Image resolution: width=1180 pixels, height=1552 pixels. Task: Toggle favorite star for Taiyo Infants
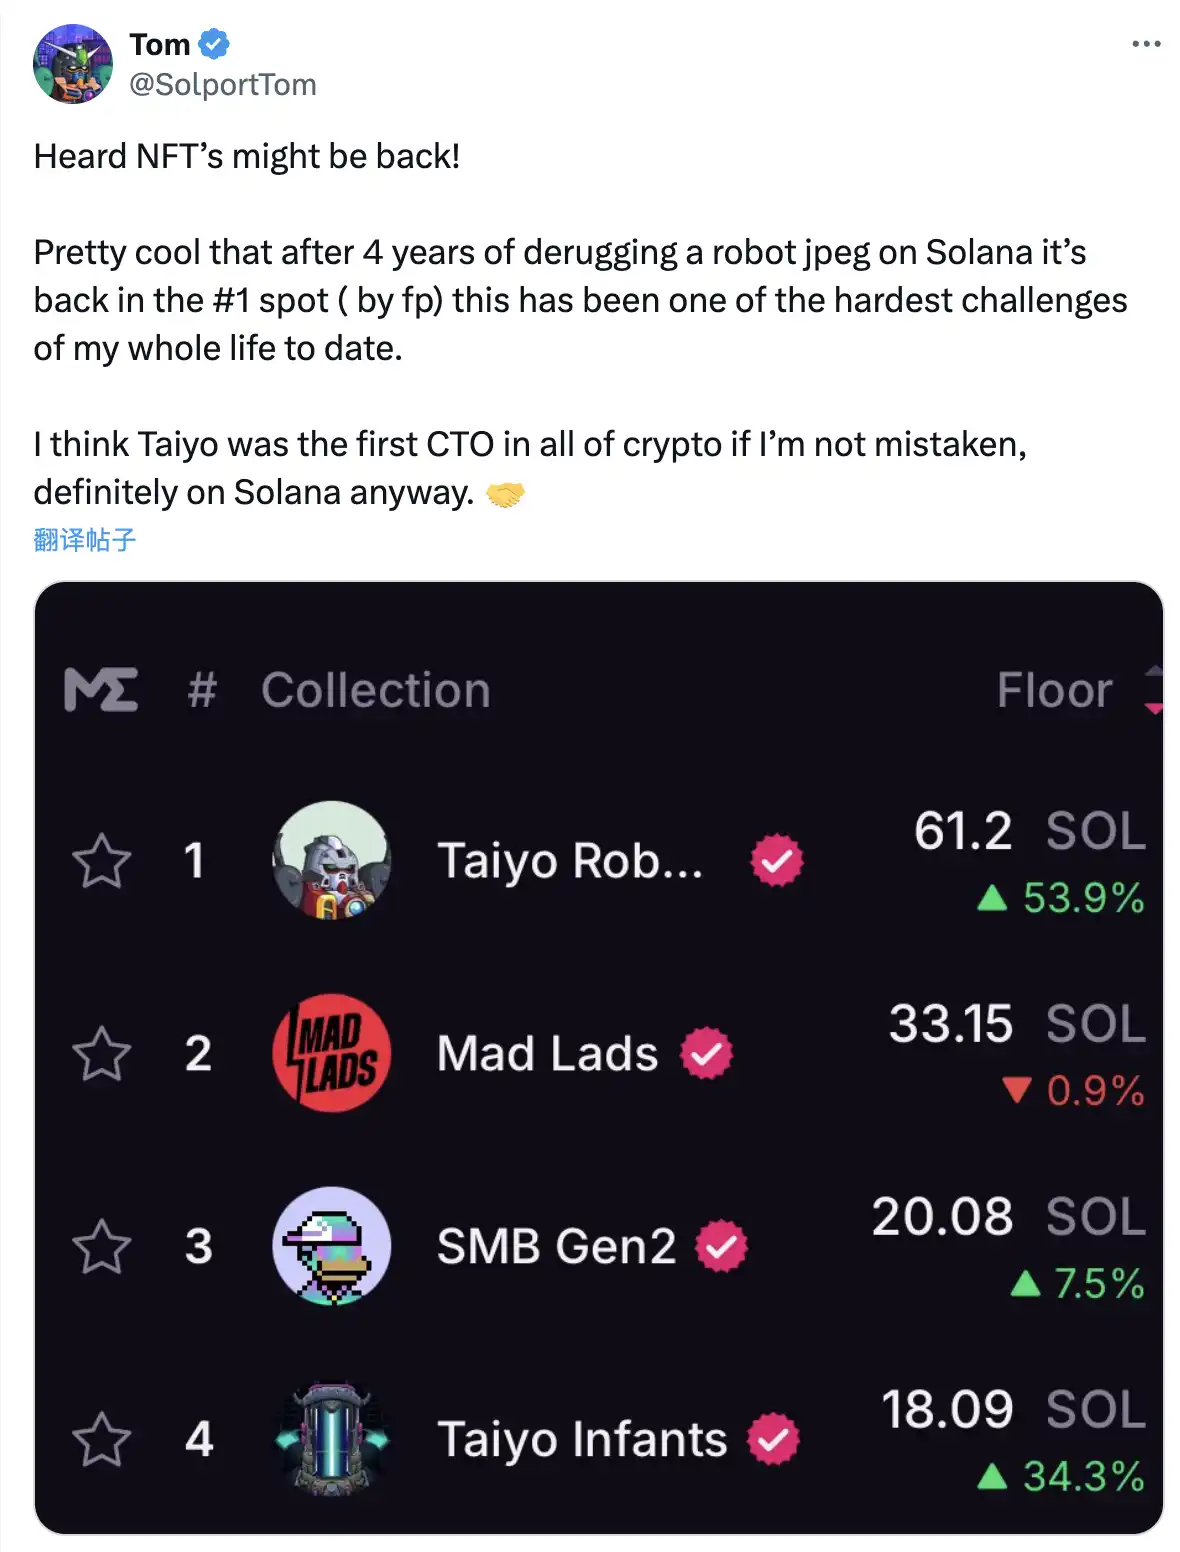coord(101,1440)
